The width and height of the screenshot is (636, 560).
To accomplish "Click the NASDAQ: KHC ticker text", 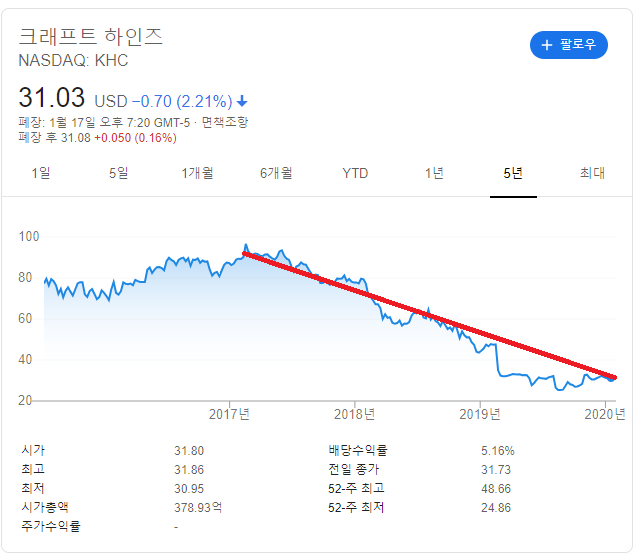I will click(73, 60).
